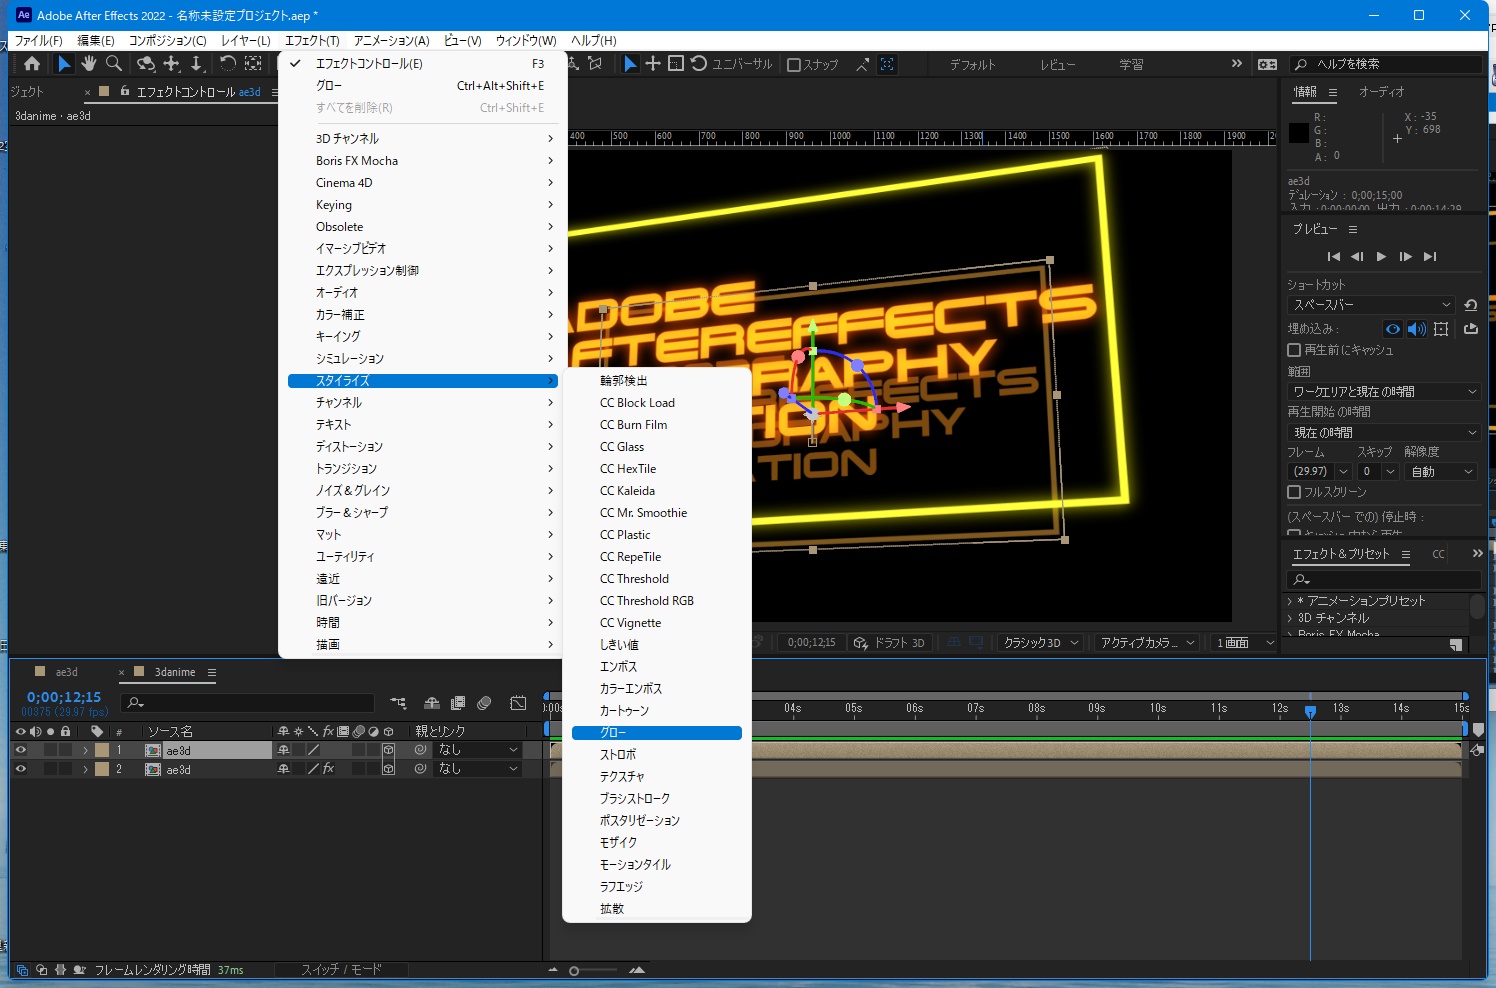The width and height of the screenshot is (1496, 988).
Task: Expand the 3D Channel effects category
Action: [x=1290, y=618]
